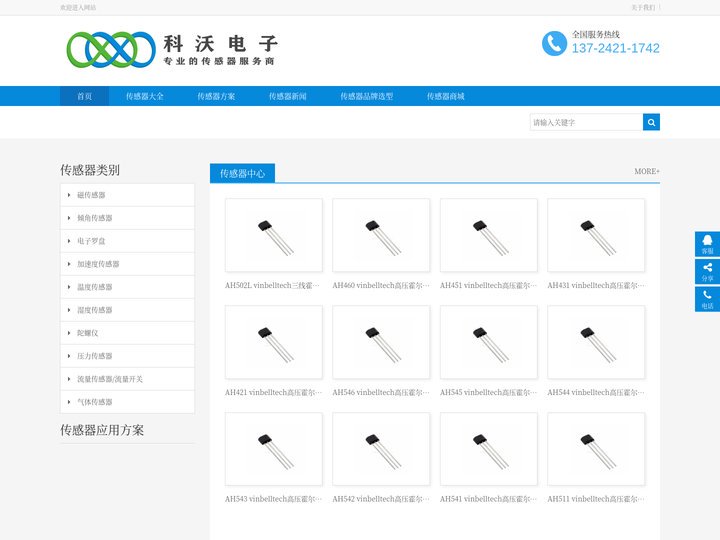Open the 传感器方案 navigation item
Image resolution: width=720 pixels, height=540 pixels.
click(216, 96)
